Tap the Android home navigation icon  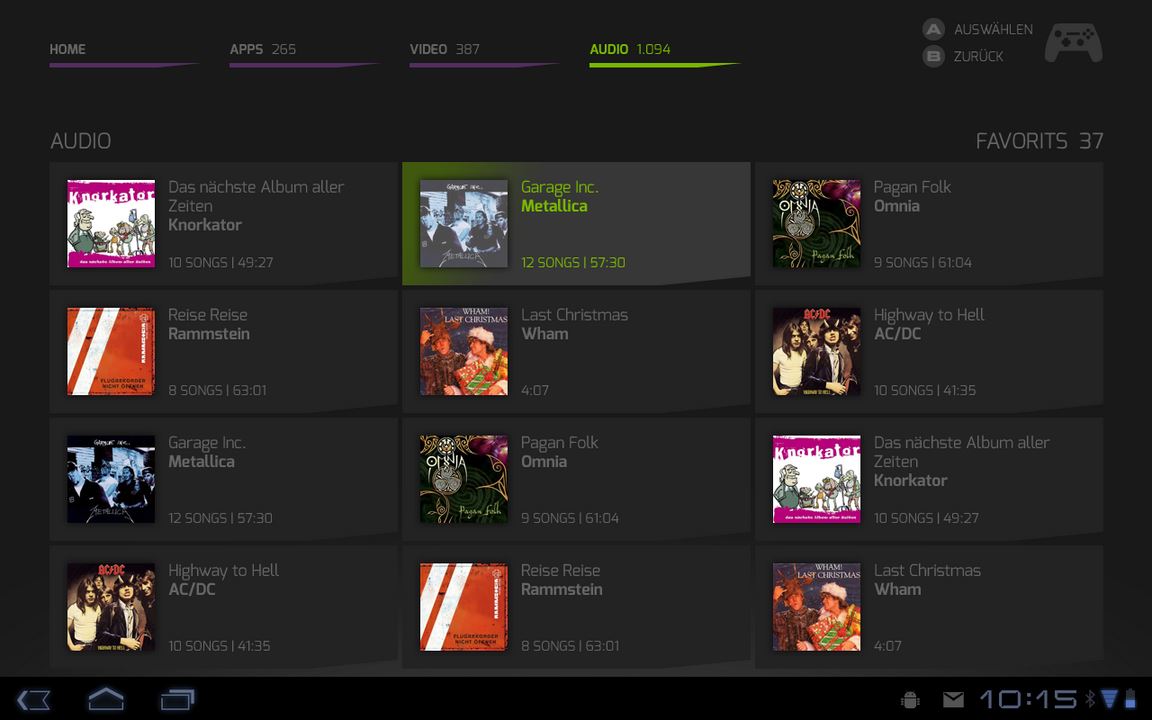tap(106, 699)
